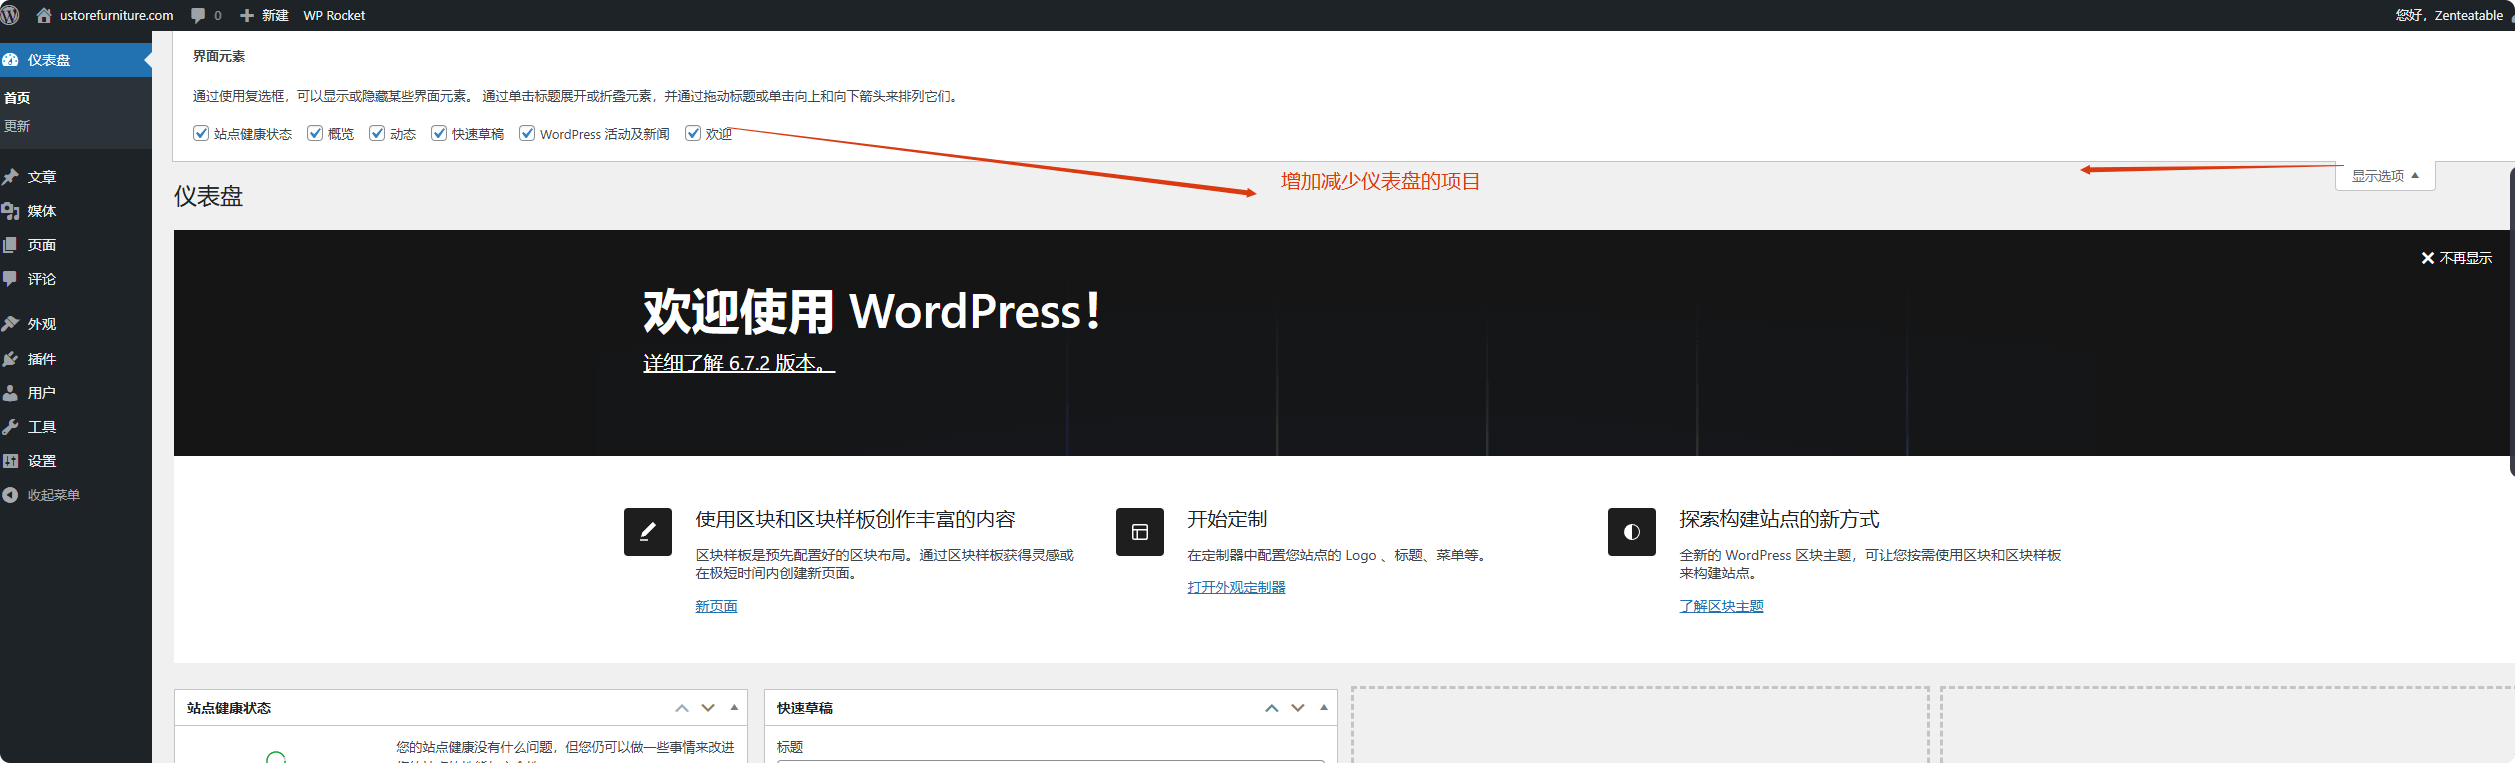Dismiss welcome panel with 不再显示

[x=2456, y=258]
